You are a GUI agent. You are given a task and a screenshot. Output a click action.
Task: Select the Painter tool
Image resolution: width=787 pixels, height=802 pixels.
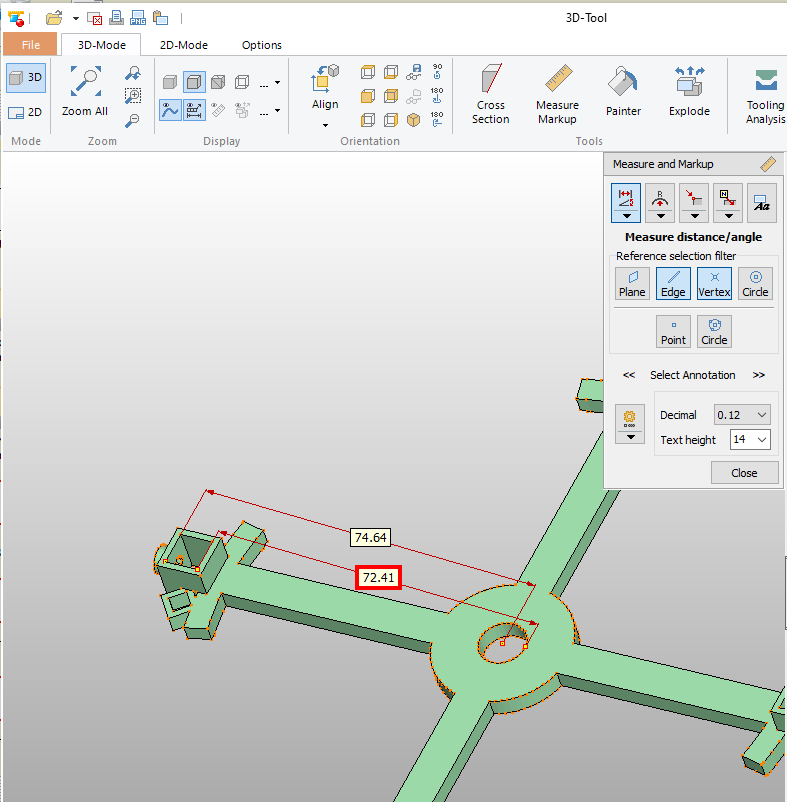pos(623,92)
